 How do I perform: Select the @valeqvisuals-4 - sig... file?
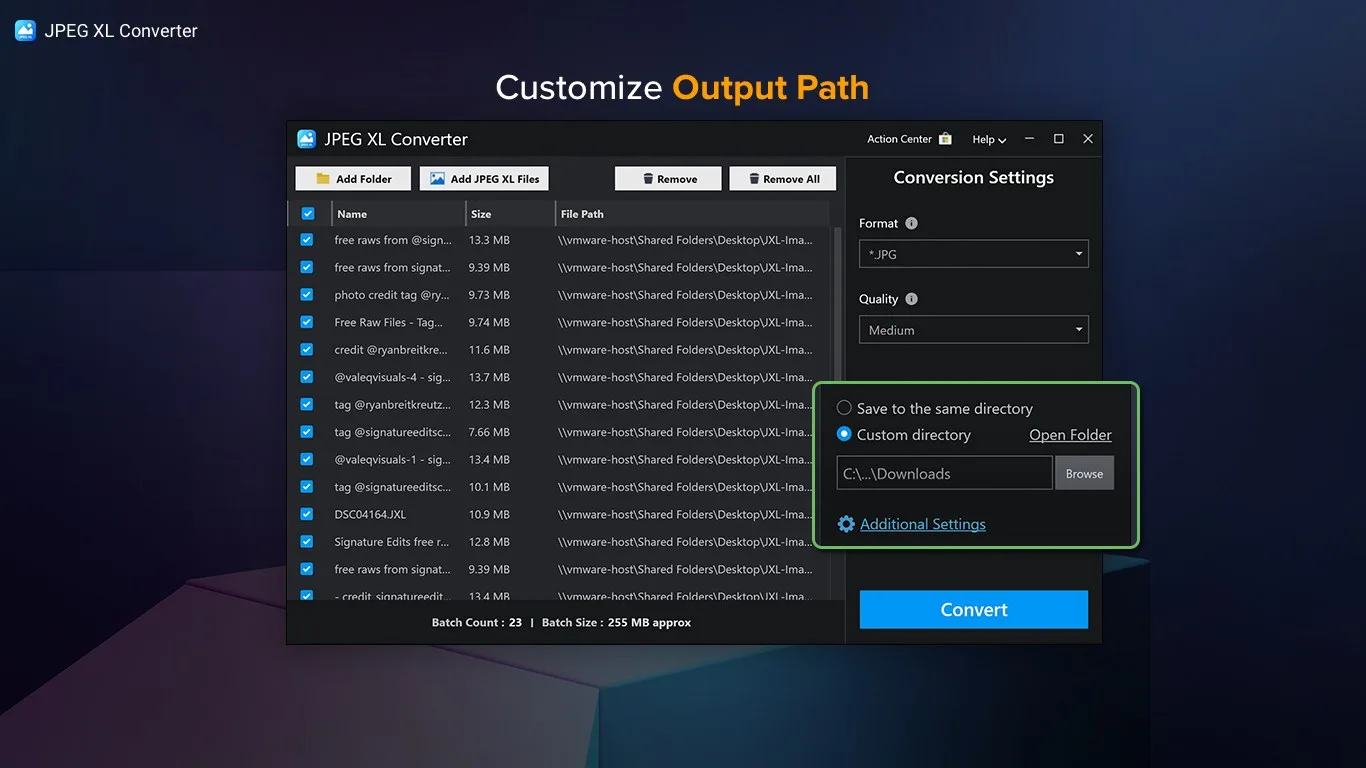(392, 377)
